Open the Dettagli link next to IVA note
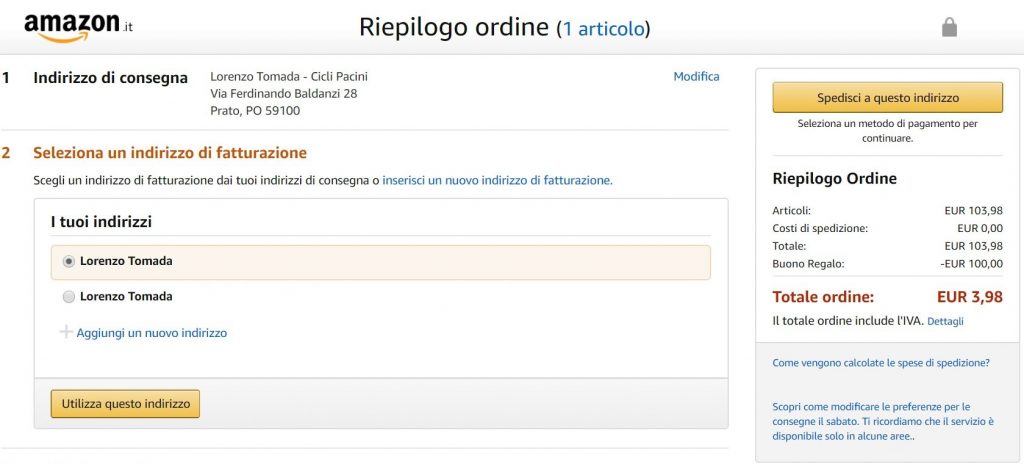 click(945, 322)
